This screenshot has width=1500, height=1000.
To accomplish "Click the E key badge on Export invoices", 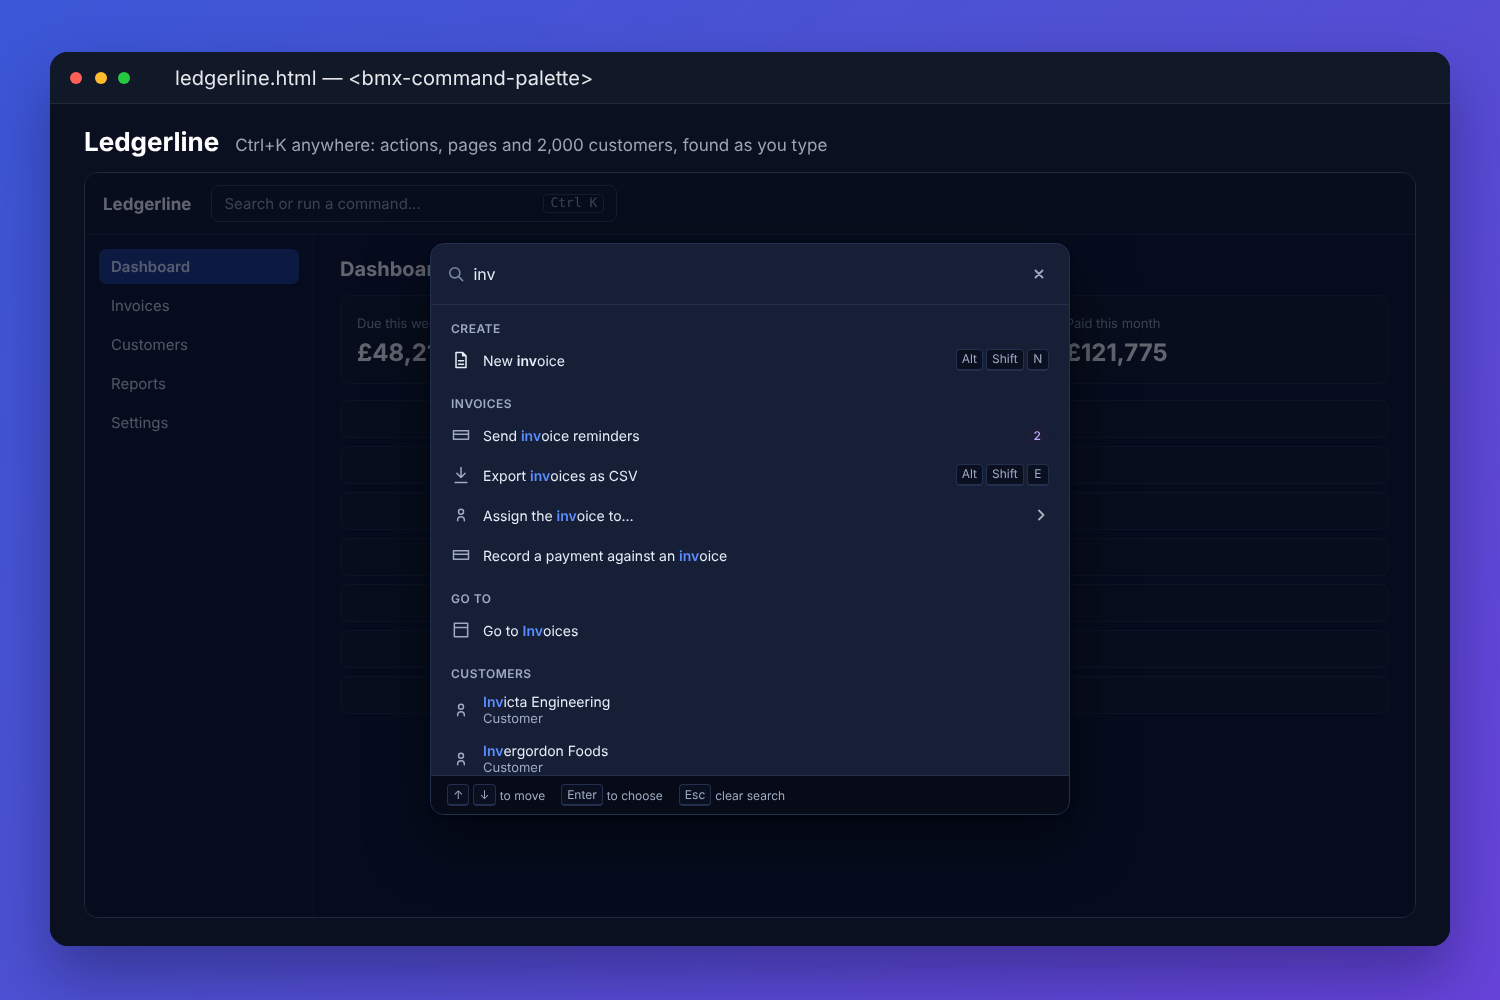I will (1038, 474).
